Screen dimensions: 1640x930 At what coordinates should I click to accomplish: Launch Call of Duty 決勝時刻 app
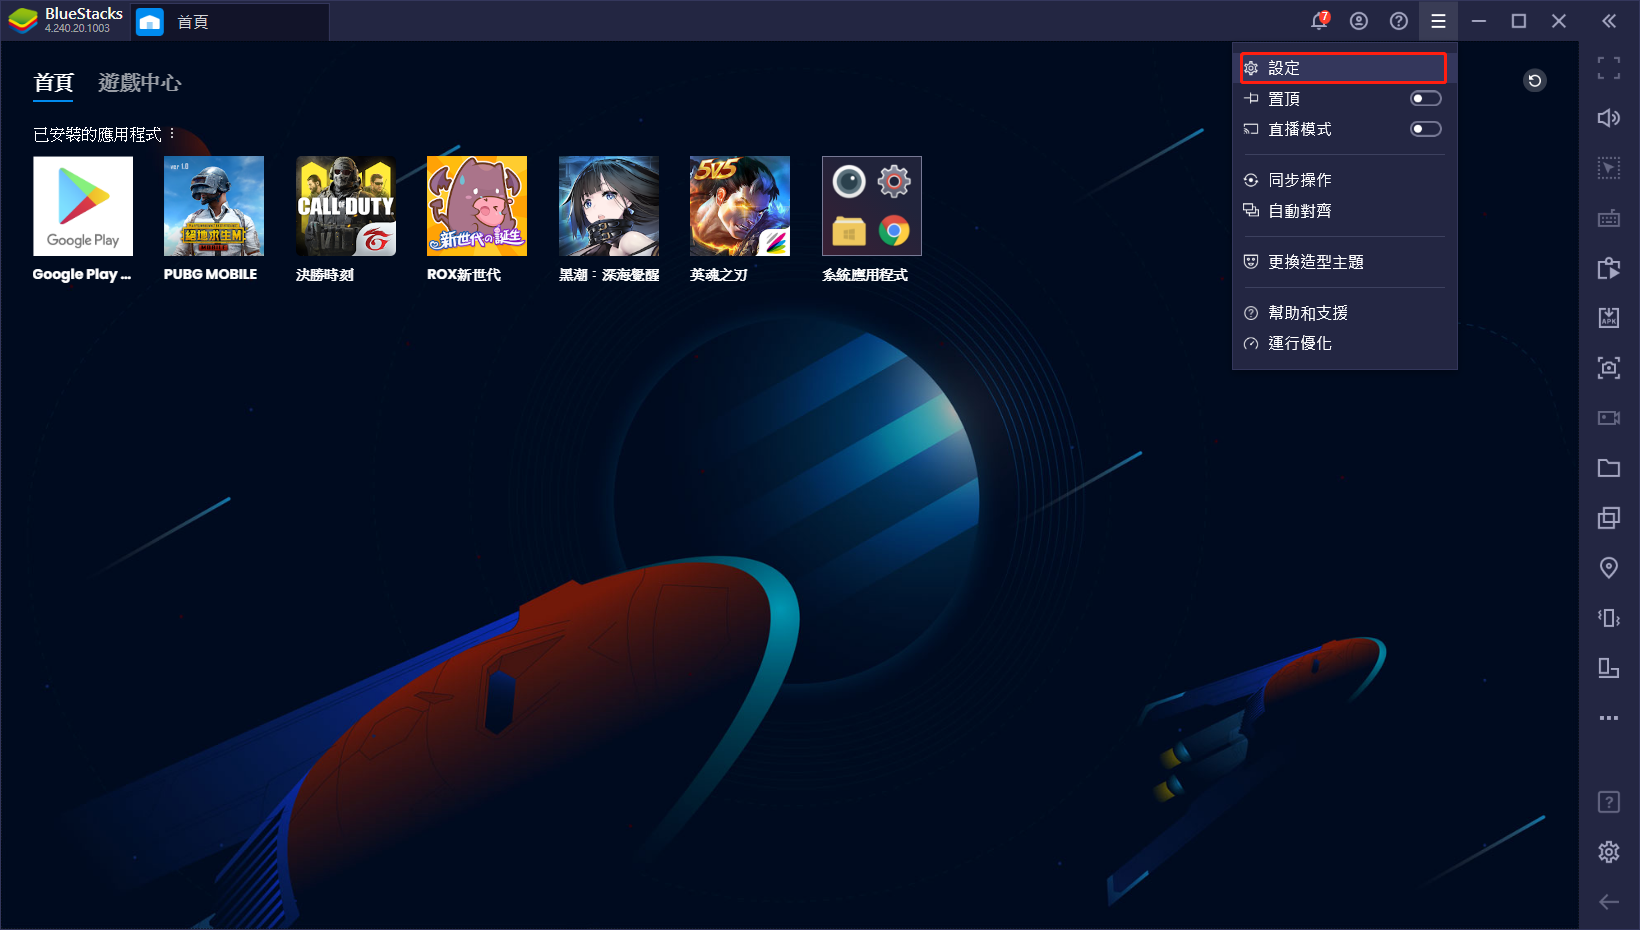pos(346,206)
